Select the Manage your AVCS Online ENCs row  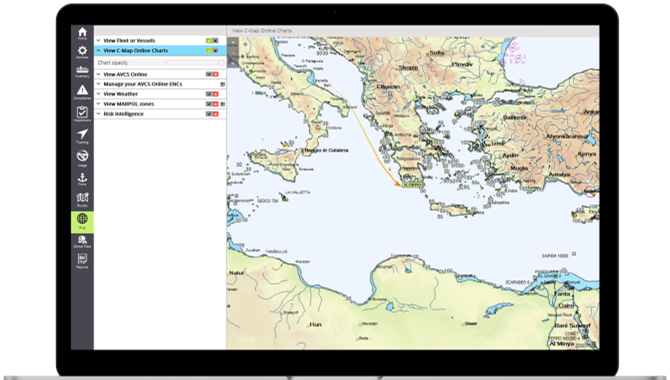pos(160,84)
